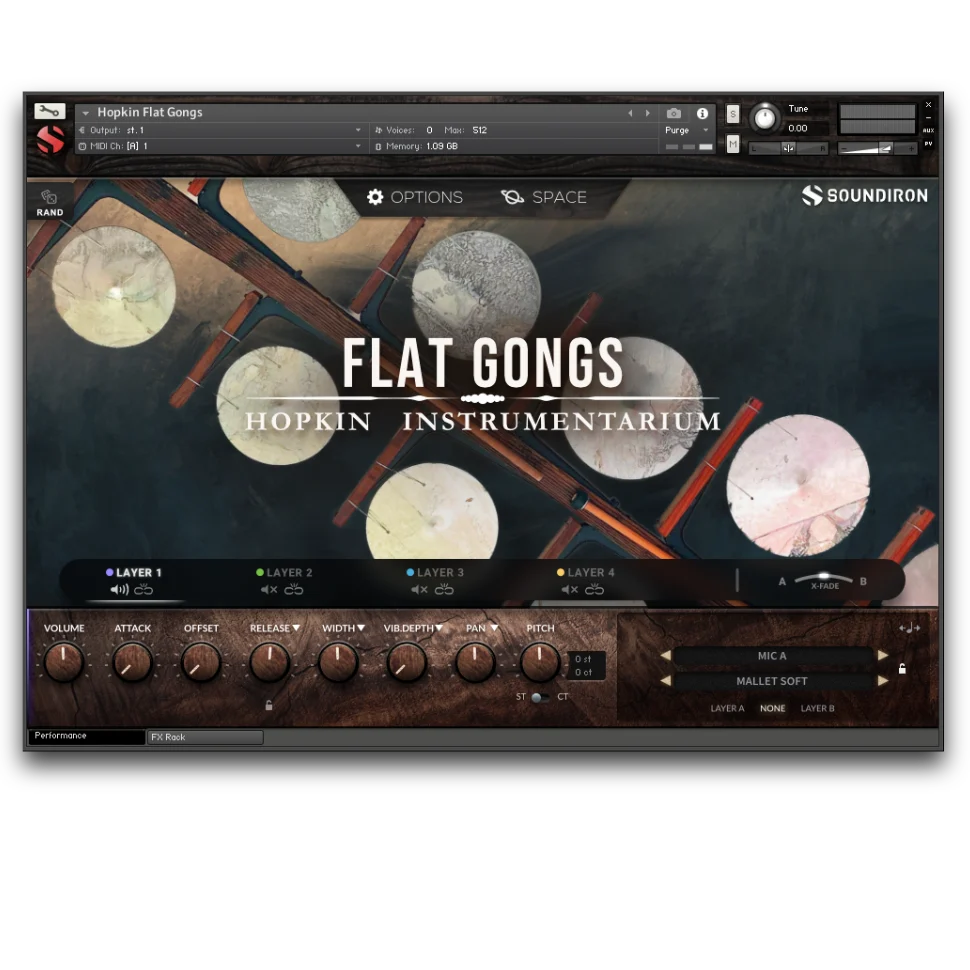Click previous MALLET SOFT left arrow
The image size is (970, 970).
pyautogui.click(x=666, y=680)
